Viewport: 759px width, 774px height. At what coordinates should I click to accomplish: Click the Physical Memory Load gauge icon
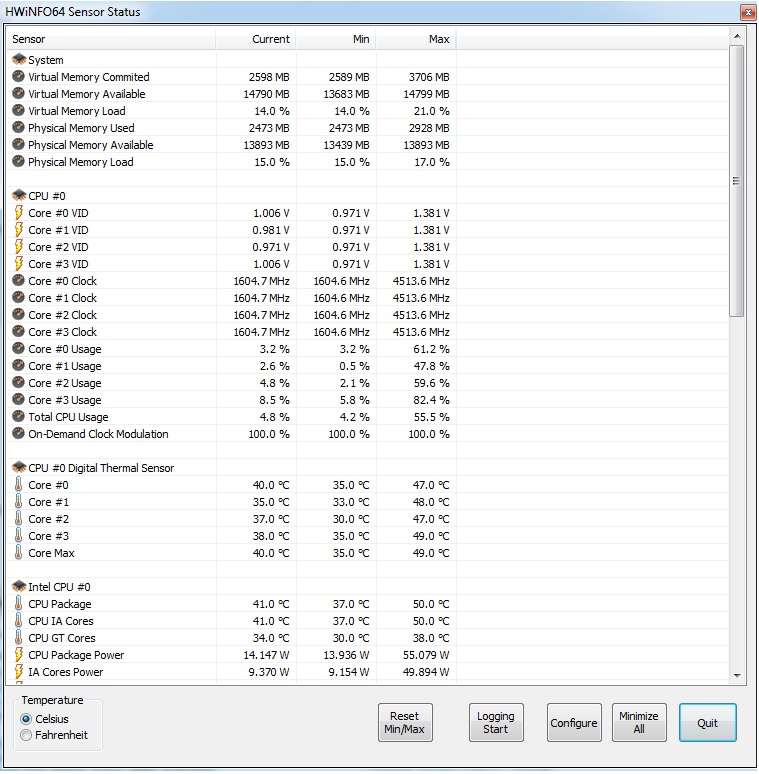tap(18, 162)
